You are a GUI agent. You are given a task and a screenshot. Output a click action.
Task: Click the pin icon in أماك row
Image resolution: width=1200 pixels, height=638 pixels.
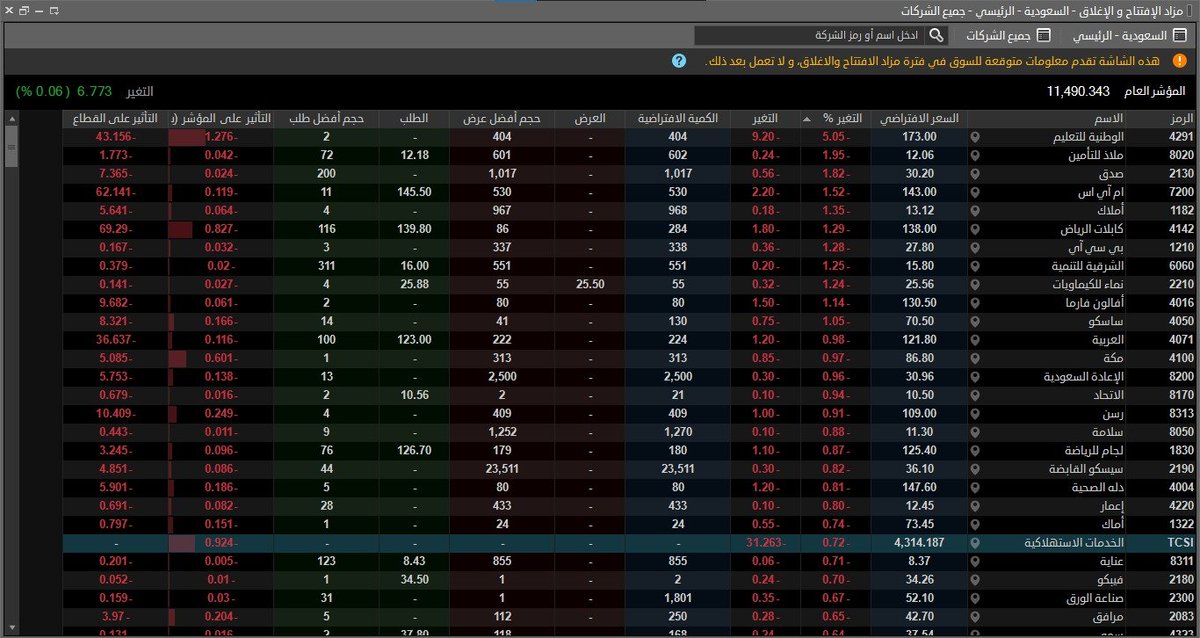click(x=974, y=525)
